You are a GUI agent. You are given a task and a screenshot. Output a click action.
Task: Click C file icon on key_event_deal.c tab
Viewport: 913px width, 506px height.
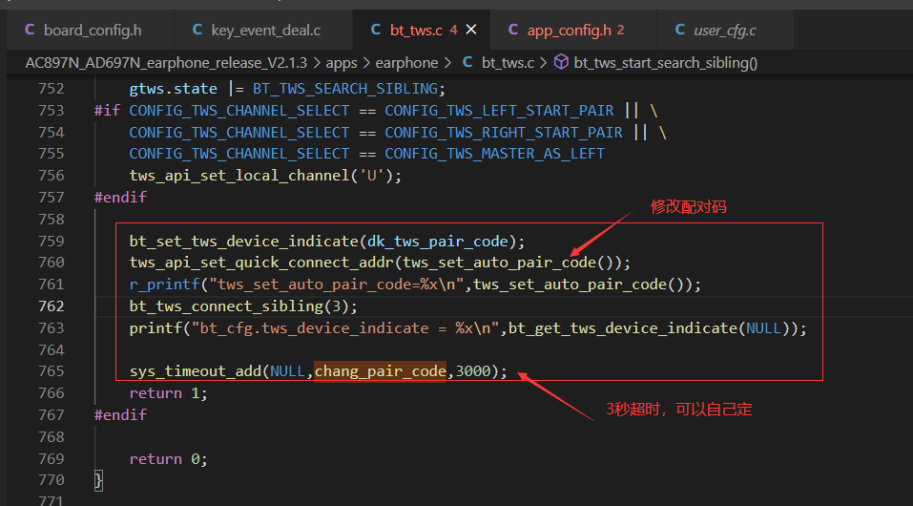coord(197,30)
